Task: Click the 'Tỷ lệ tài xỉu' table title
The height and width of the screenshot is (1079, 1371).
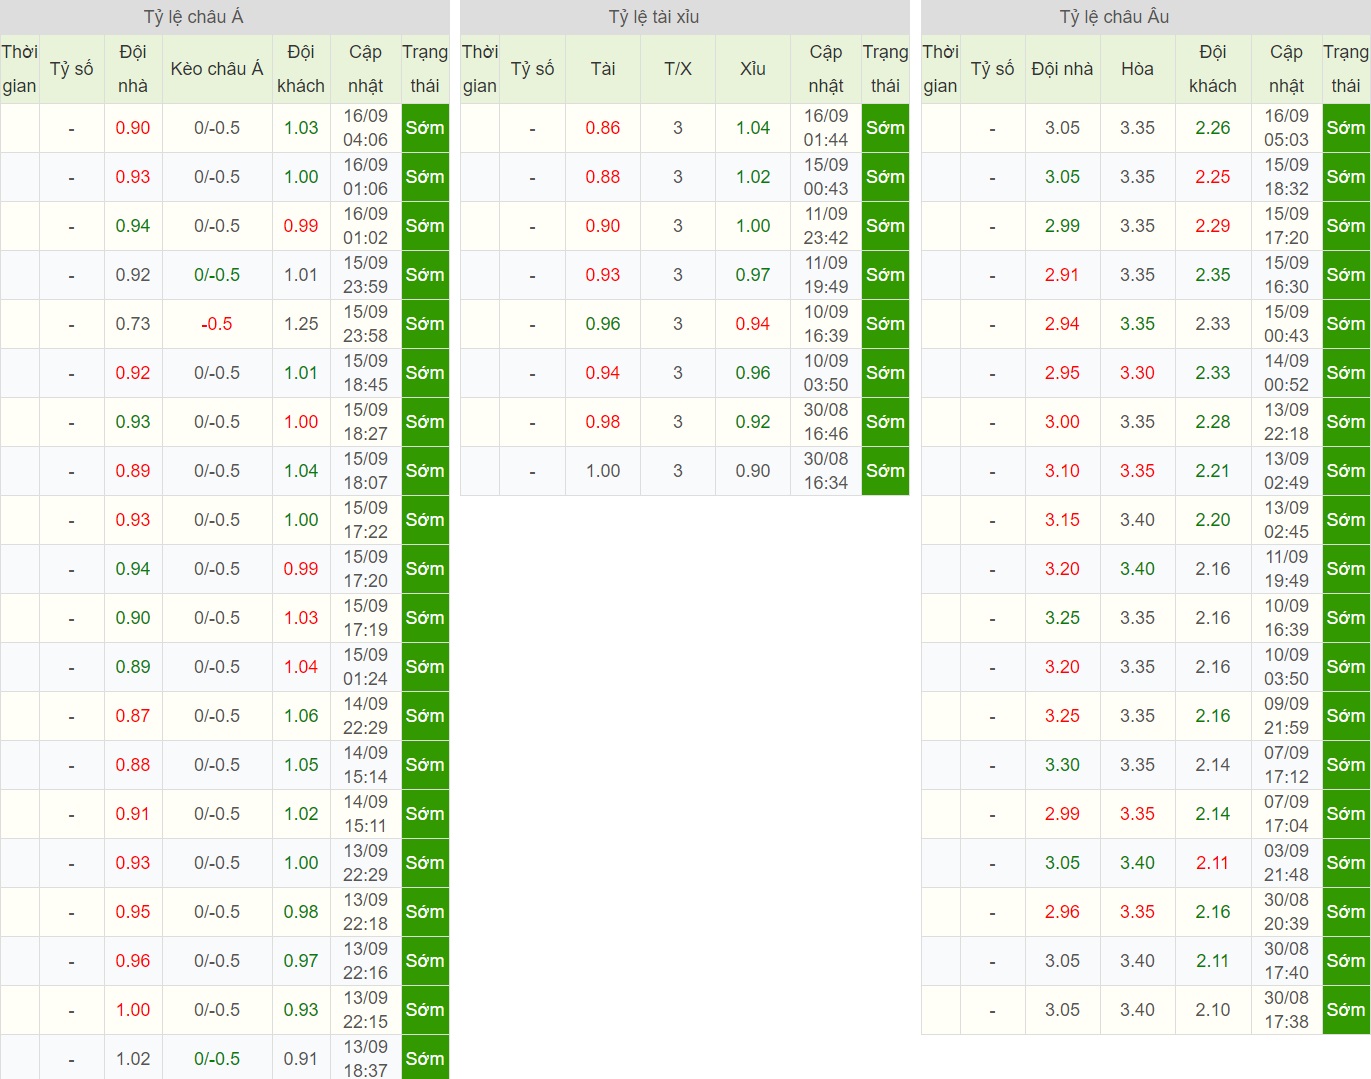Action: (x=654, y=17)
